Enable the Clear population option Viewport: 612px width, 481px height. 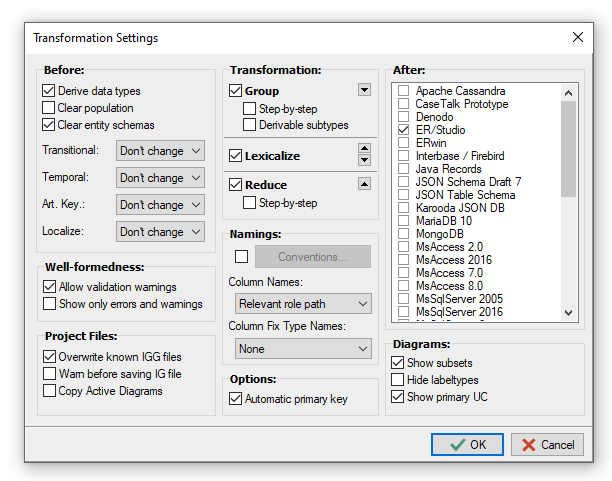49,108
